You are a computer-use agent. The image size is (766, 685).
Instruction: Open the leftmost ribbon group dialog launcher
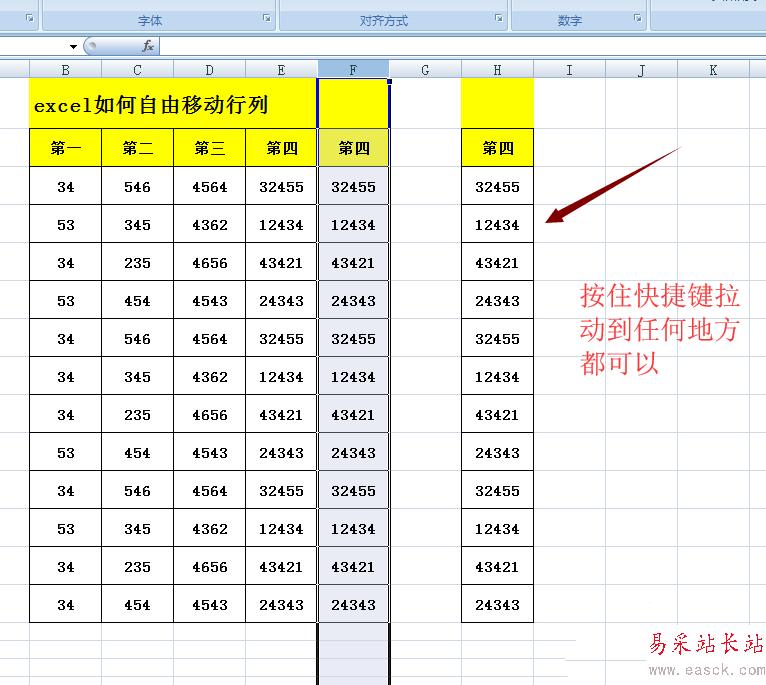pos(30,19)
